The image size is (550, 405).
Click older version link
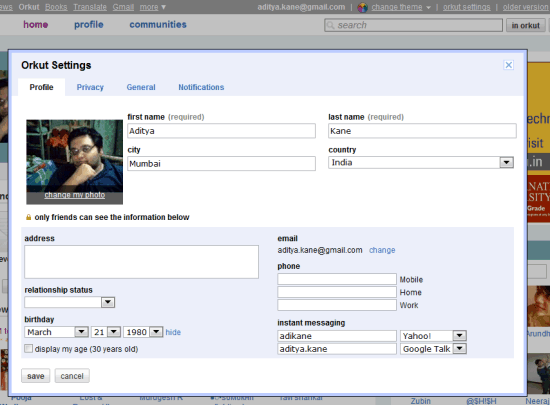526,7
